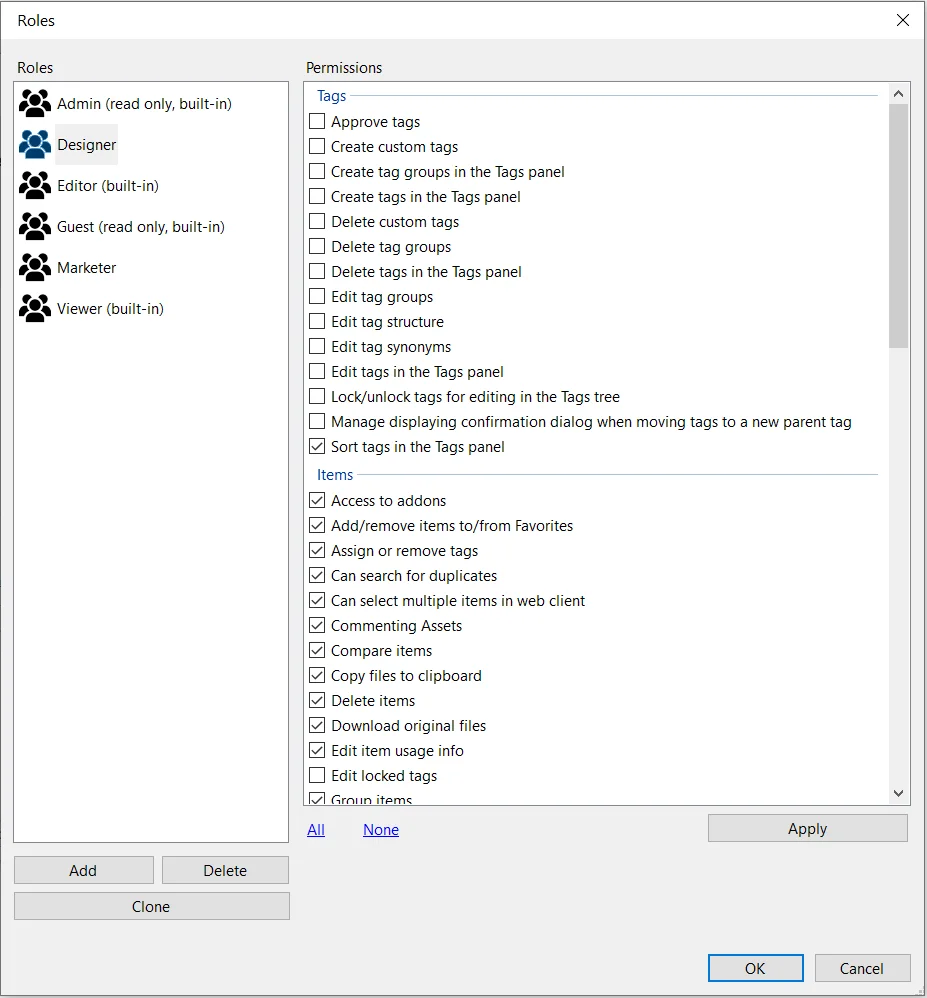Click the Items section header

click(335, 475)
